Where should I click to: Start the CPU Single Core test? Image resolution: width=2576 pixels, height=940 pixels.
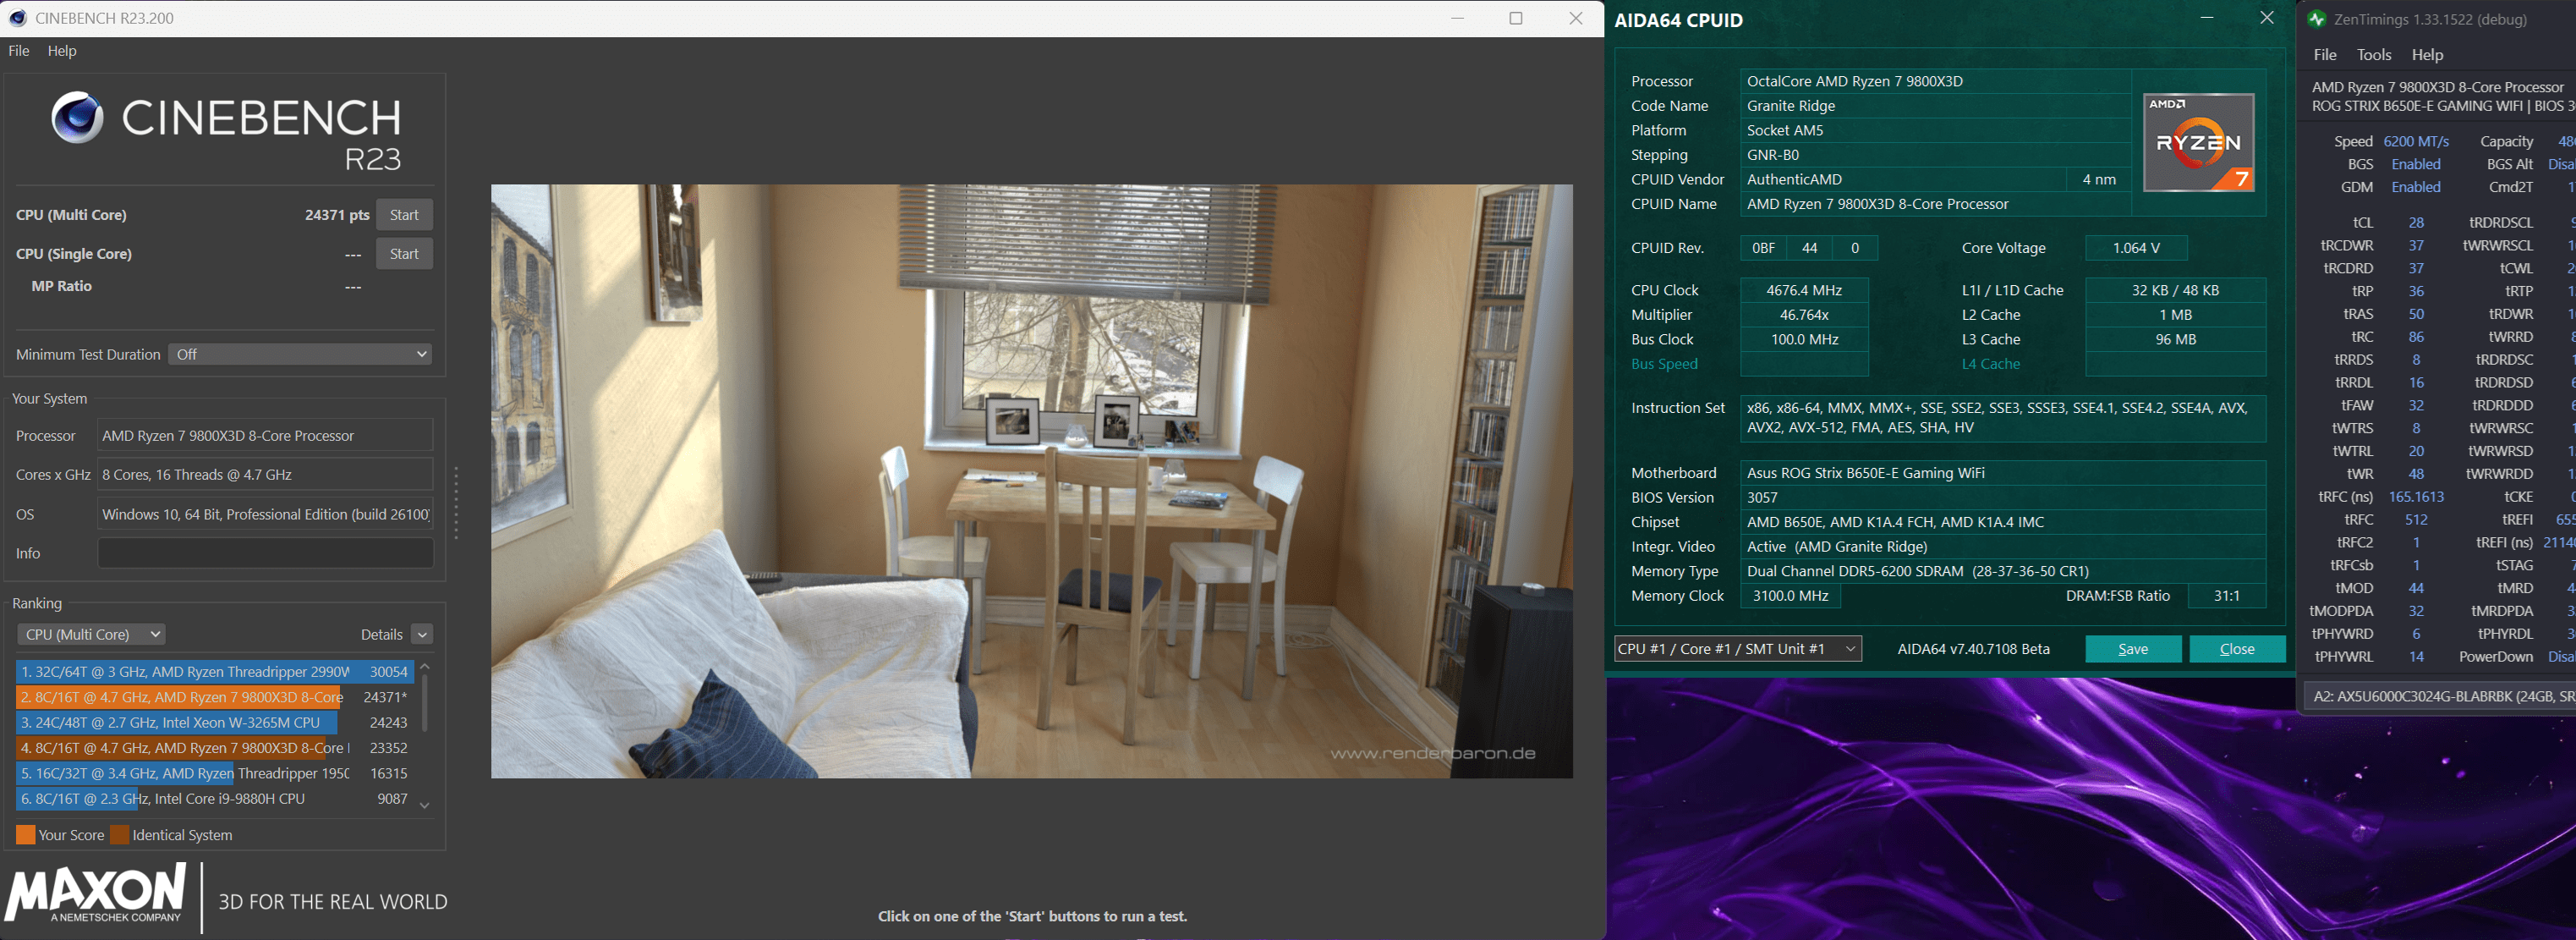pos(404,254)
